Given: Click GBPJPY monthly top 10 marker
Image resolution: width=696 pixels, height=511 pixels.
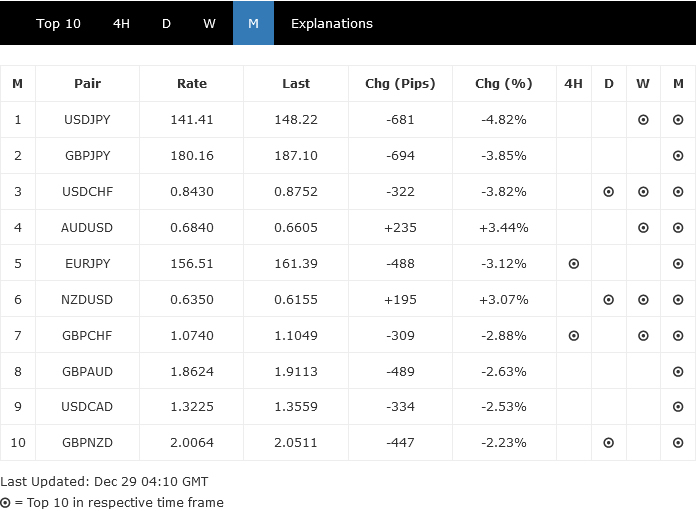Looking at the screenshot, I should pos(678,156).
